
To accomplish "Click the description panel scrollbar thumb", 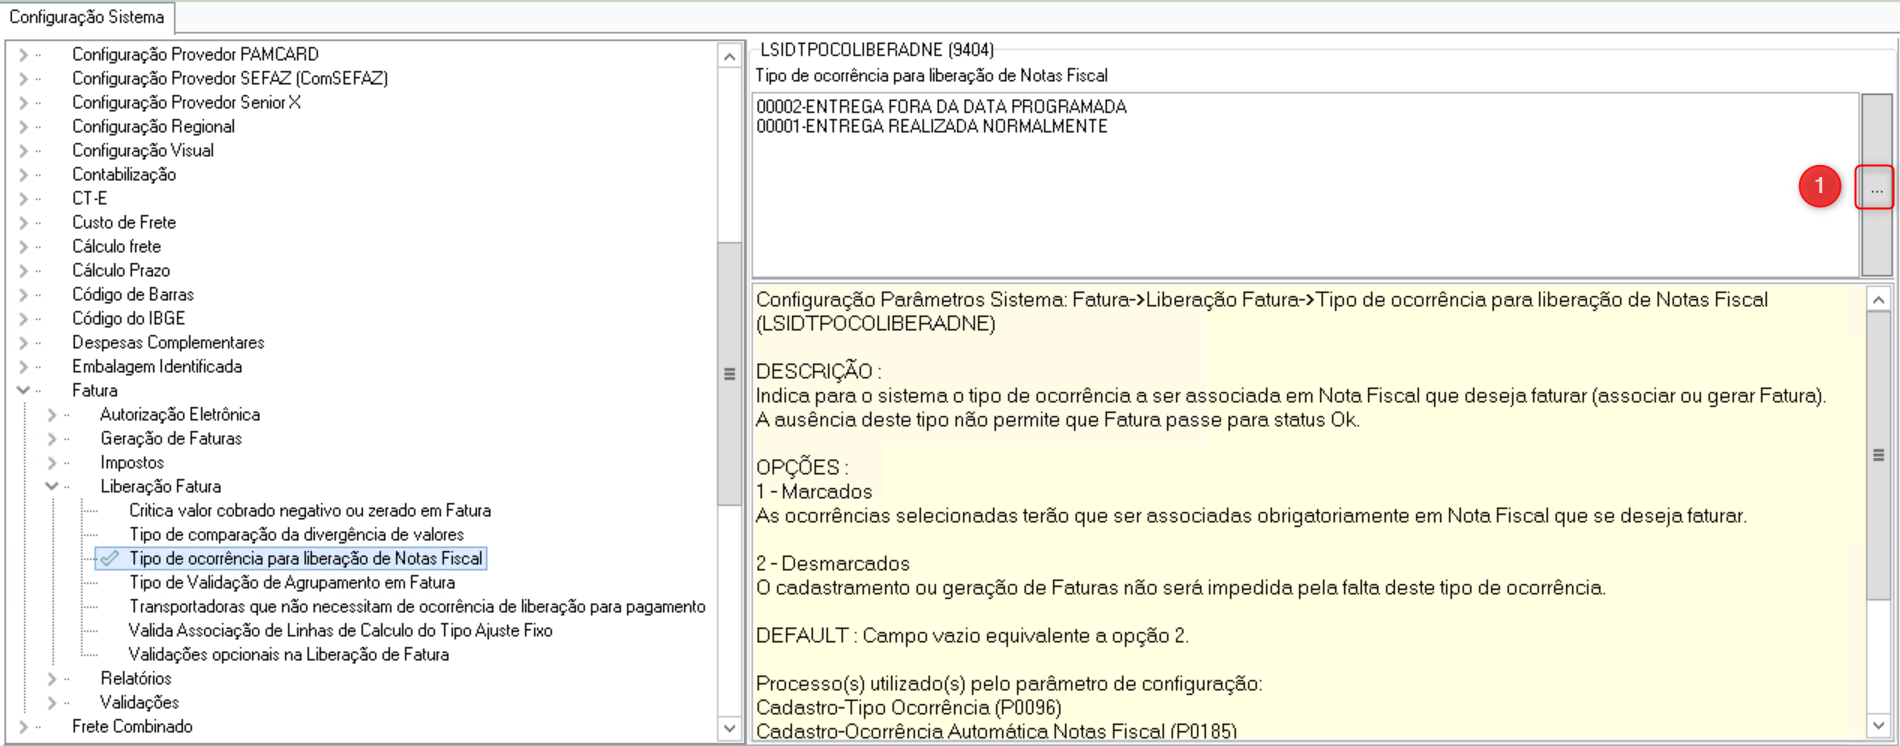I will click(x=1878, y=455).
